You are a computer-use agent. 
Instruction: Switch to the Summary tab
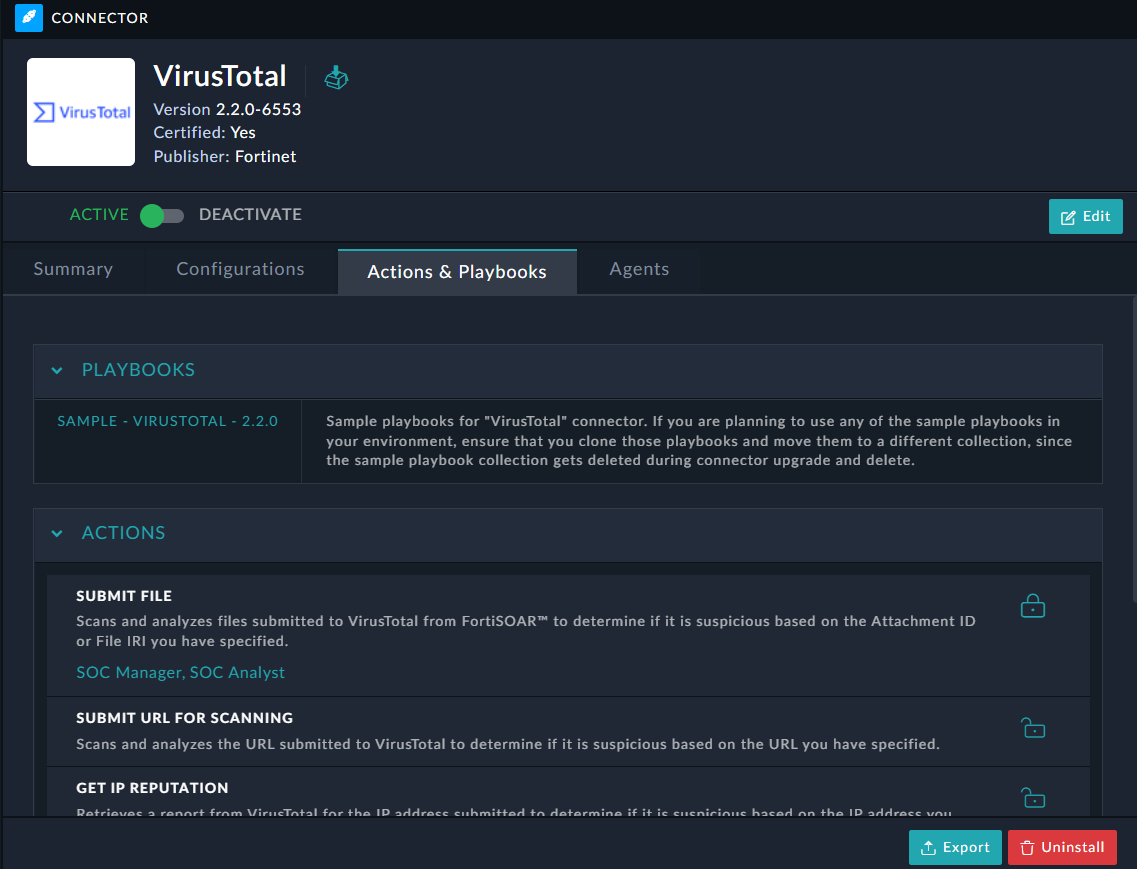click(73, 269)
